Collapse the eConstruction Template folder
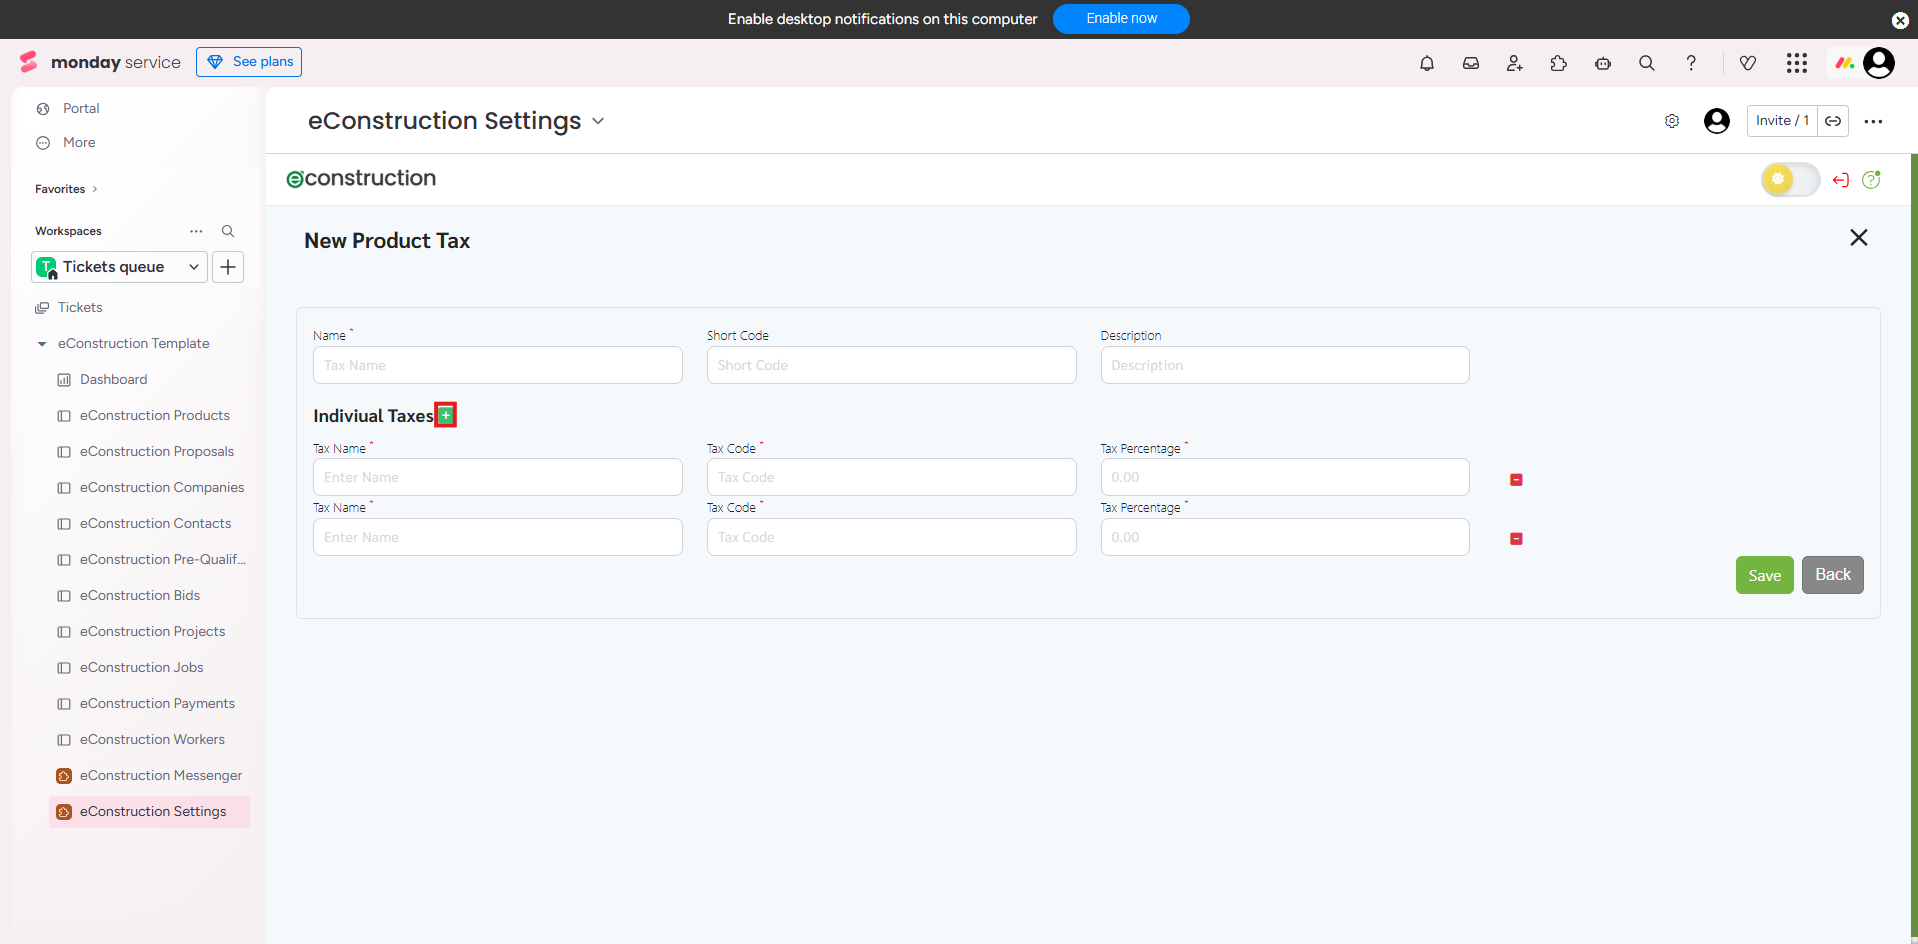 pos(42,344)
